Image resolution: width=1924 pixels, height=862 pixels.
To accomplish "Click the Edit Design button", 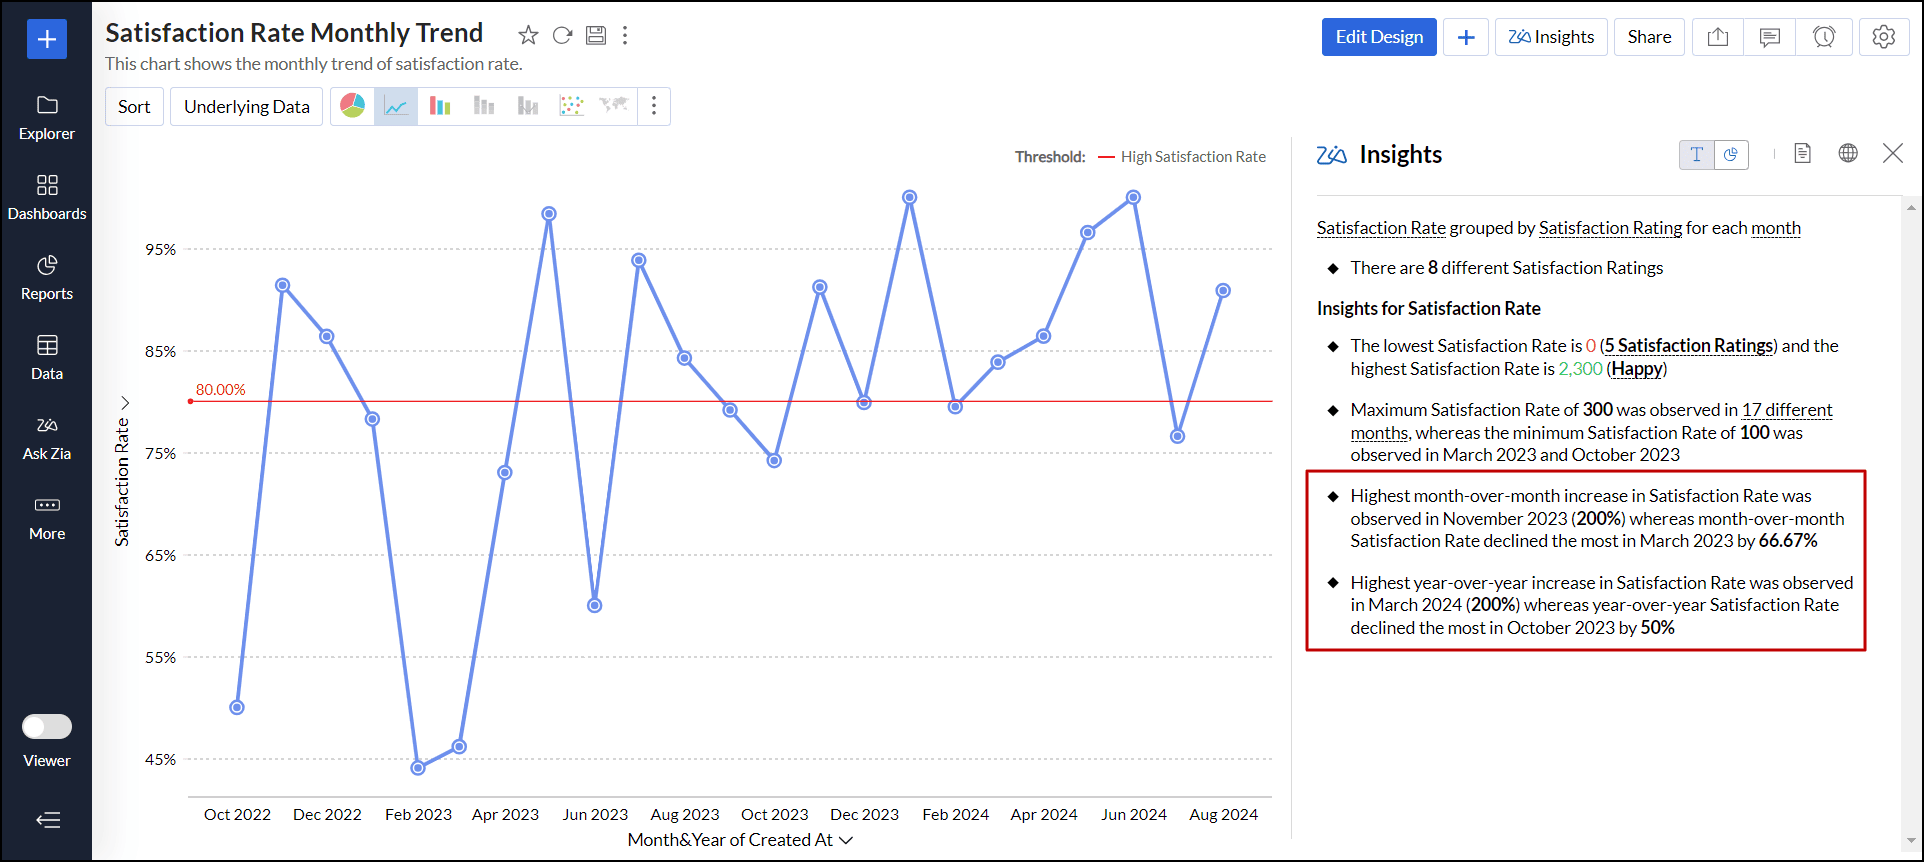I will point(1378,37).
